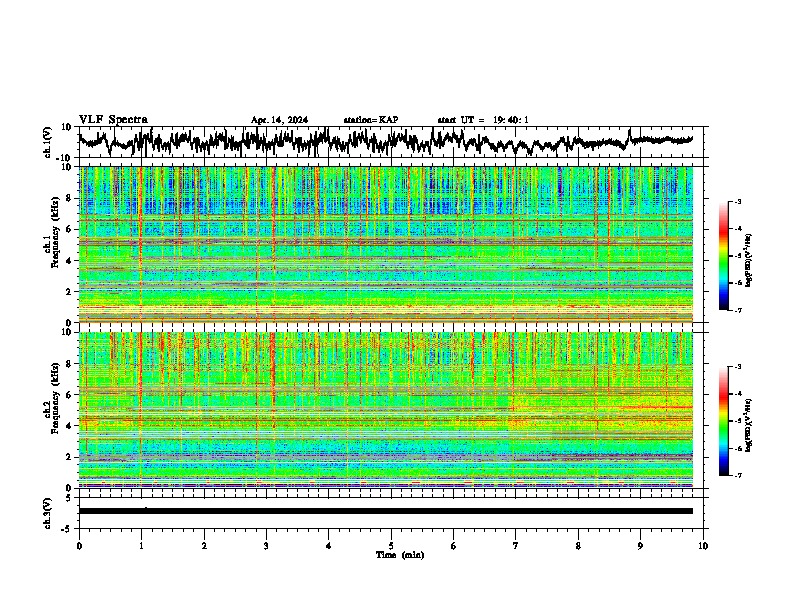Click the ch.1 voltage waveform trace

385,141
